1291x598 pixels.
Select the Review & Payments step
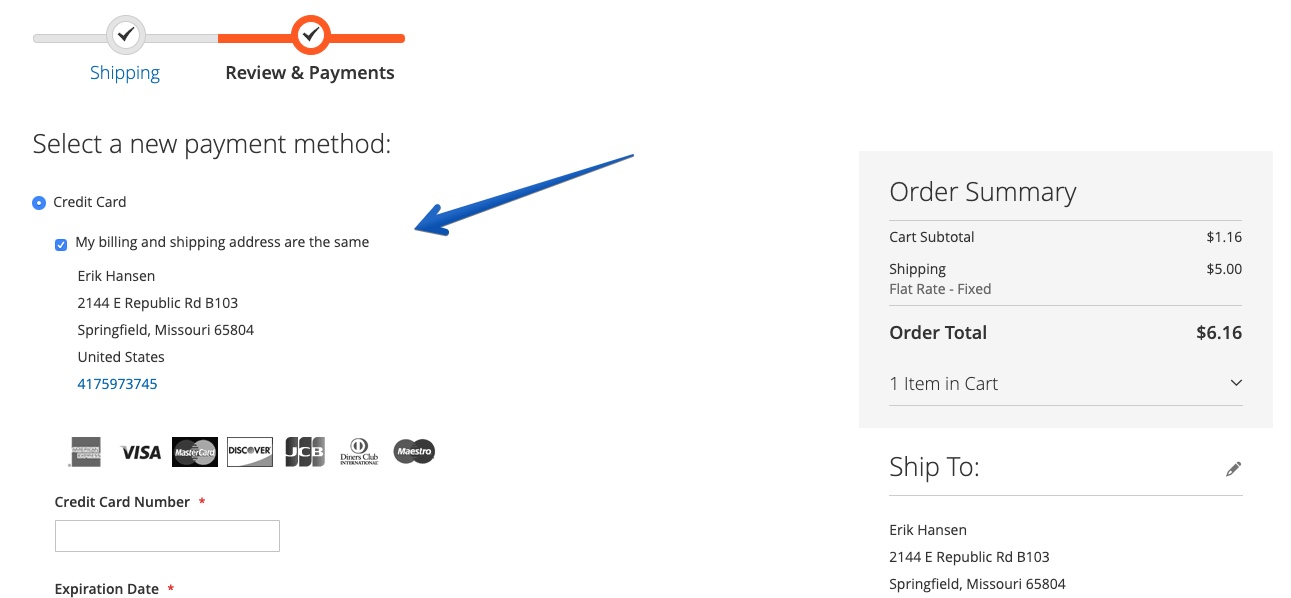(x=310, y=73)
